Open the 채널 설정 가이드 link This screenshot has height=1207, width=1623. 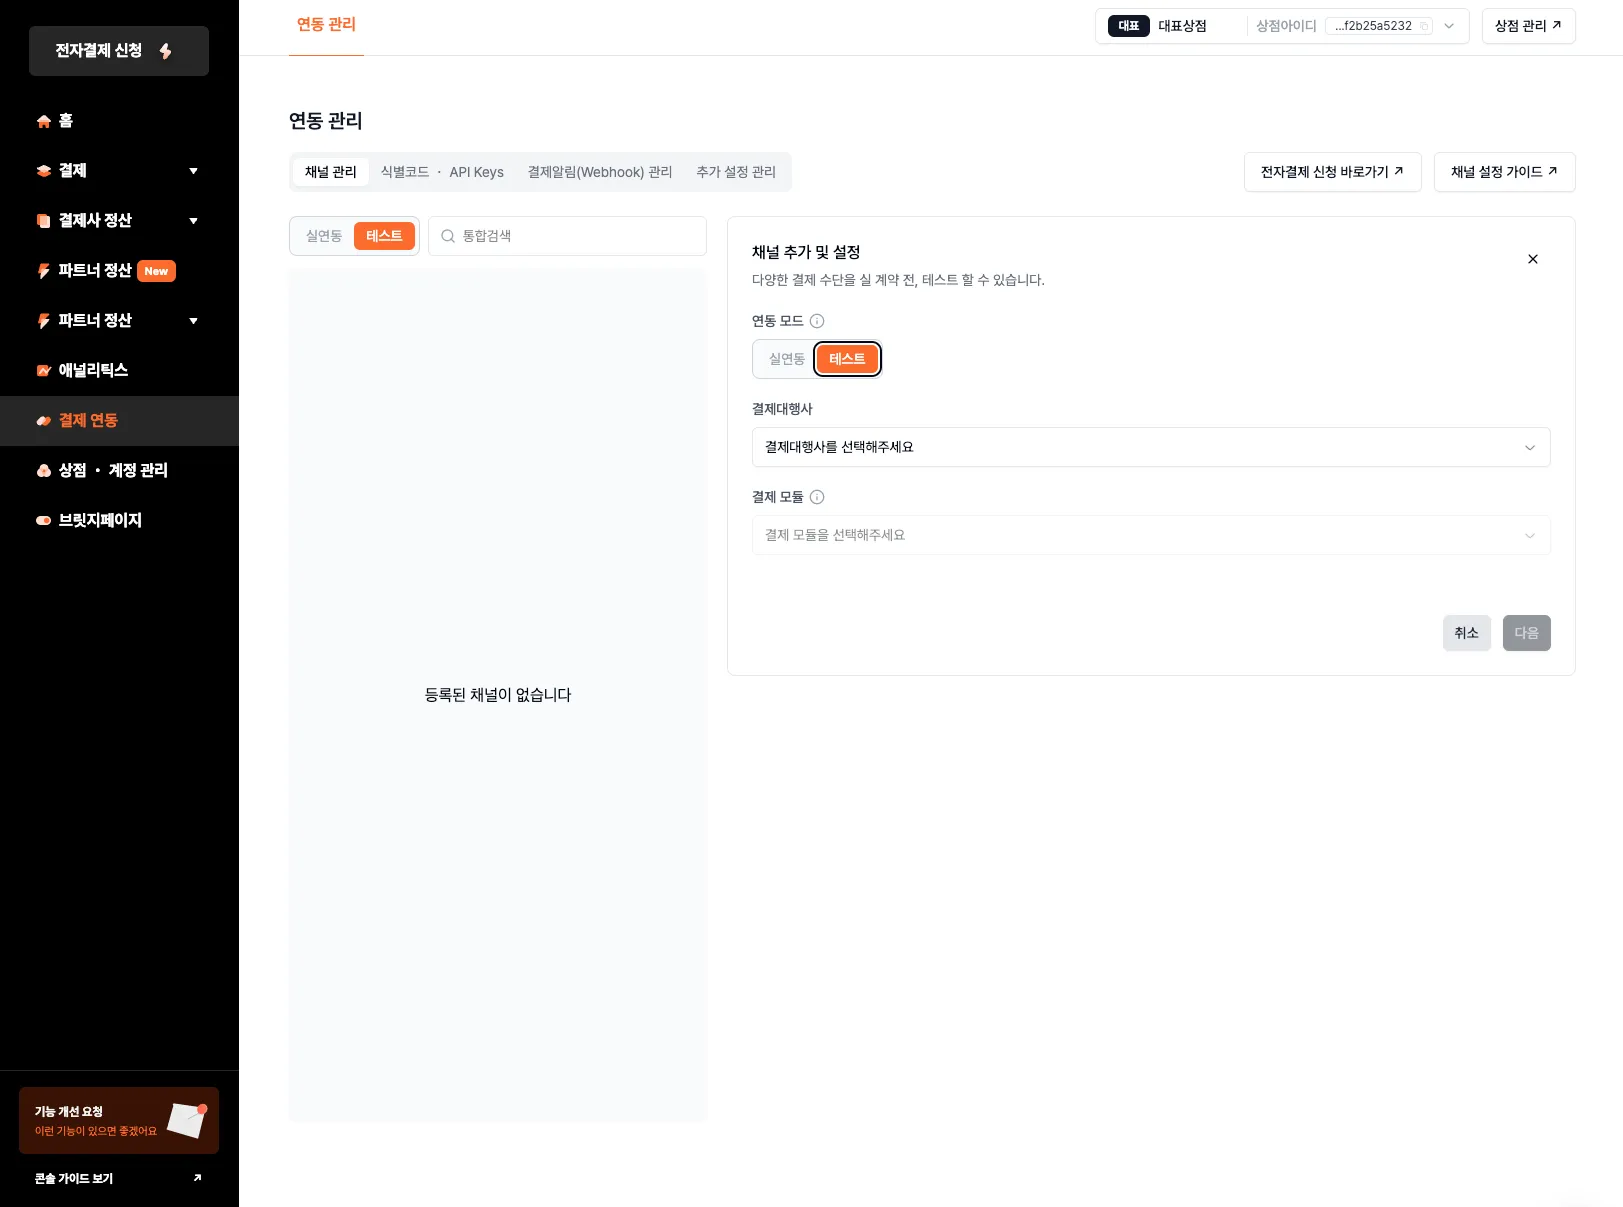[1503, 172]
